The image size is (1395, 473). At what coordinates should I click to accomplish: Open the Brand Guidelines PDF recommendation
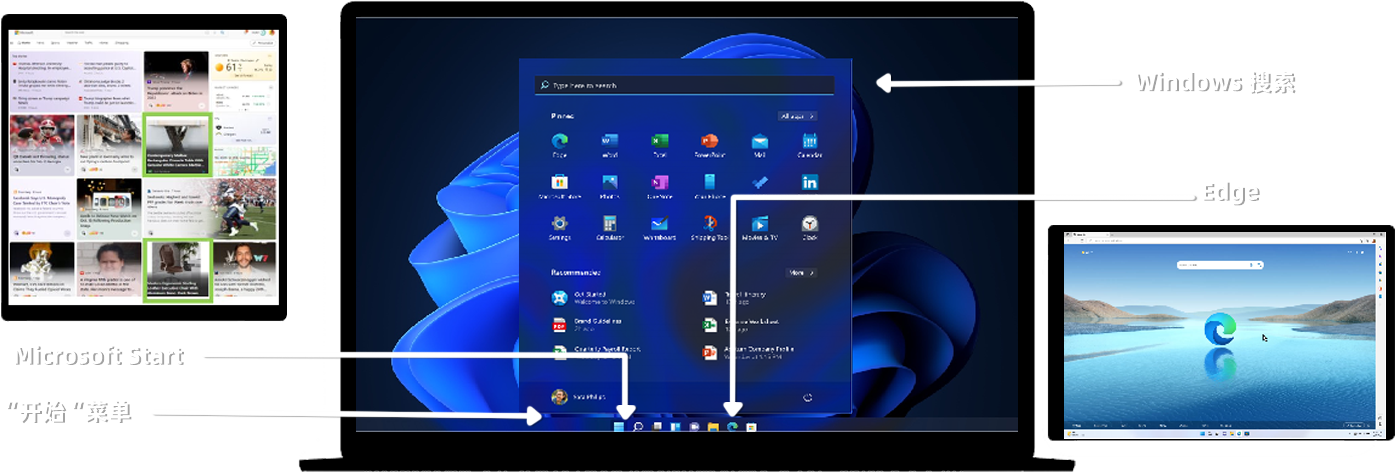click(590, 324)
